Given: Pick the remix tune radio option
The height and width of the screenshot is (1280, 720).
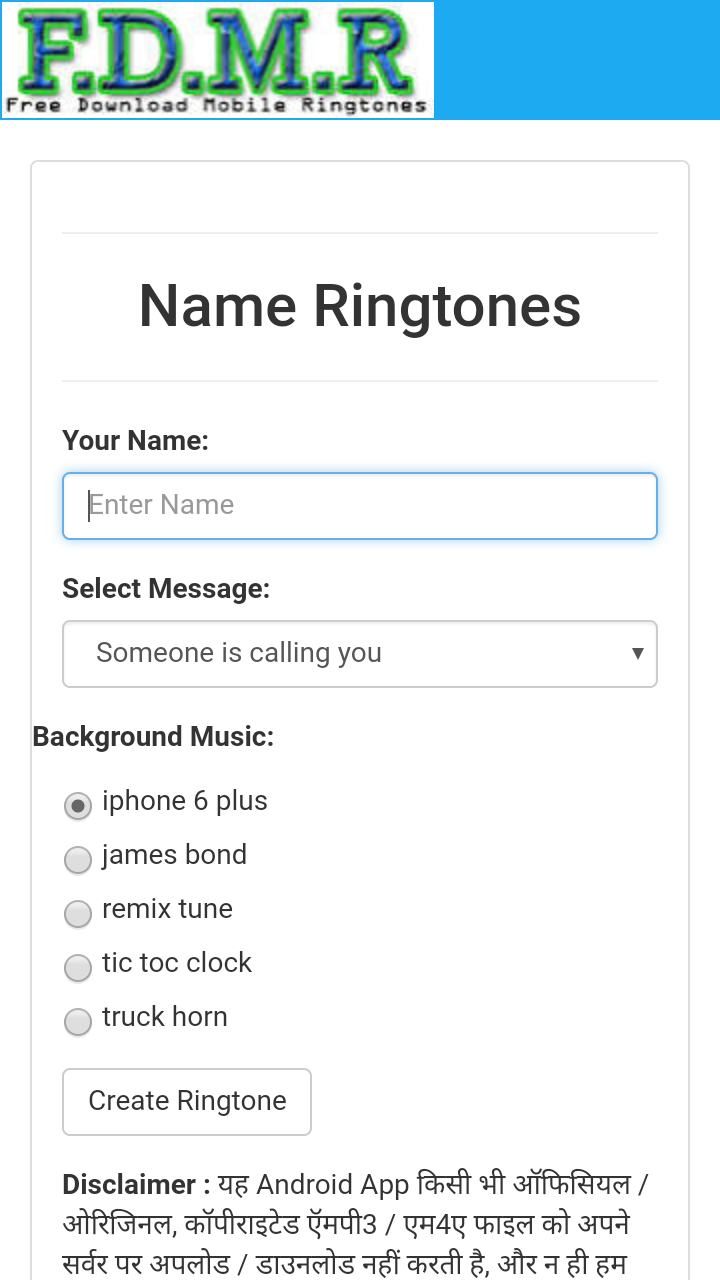Looking at the screenshot, I should click(78, 913).
